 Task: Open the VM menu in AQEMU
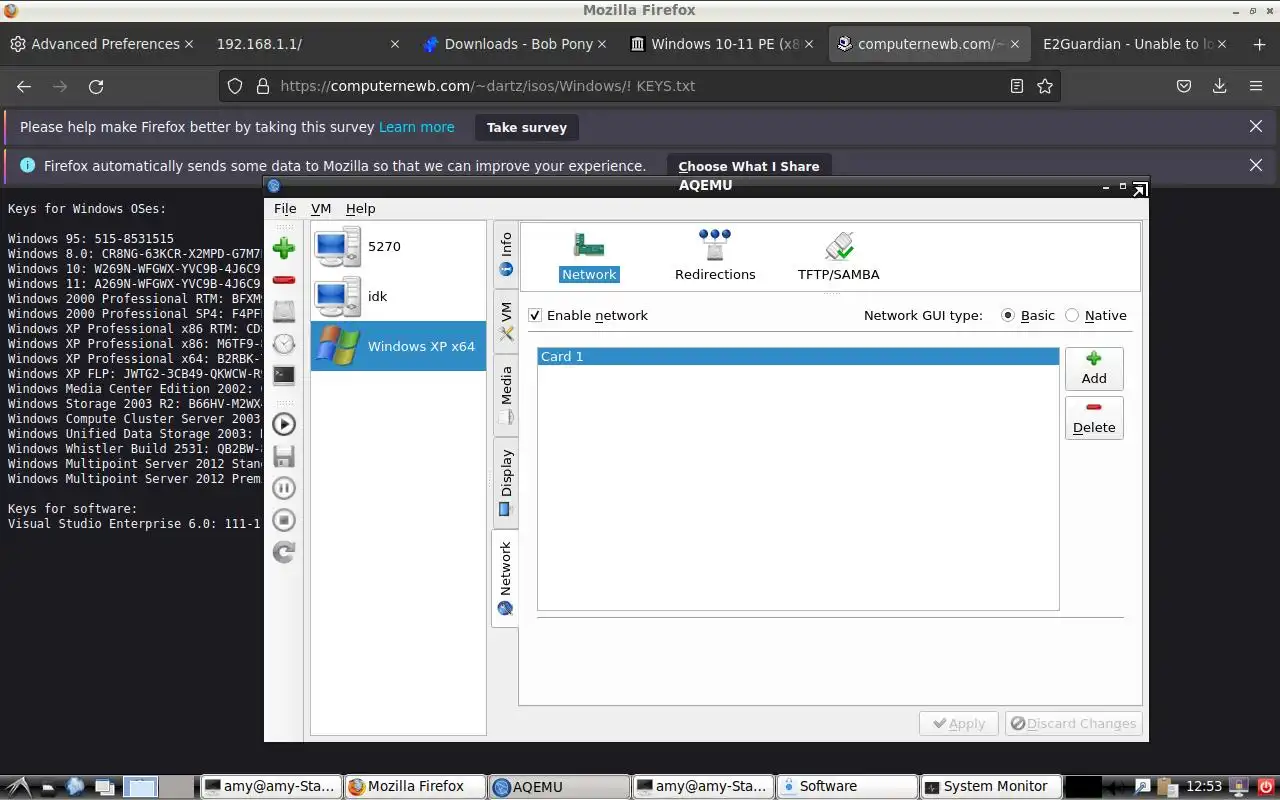pos(321,208)
